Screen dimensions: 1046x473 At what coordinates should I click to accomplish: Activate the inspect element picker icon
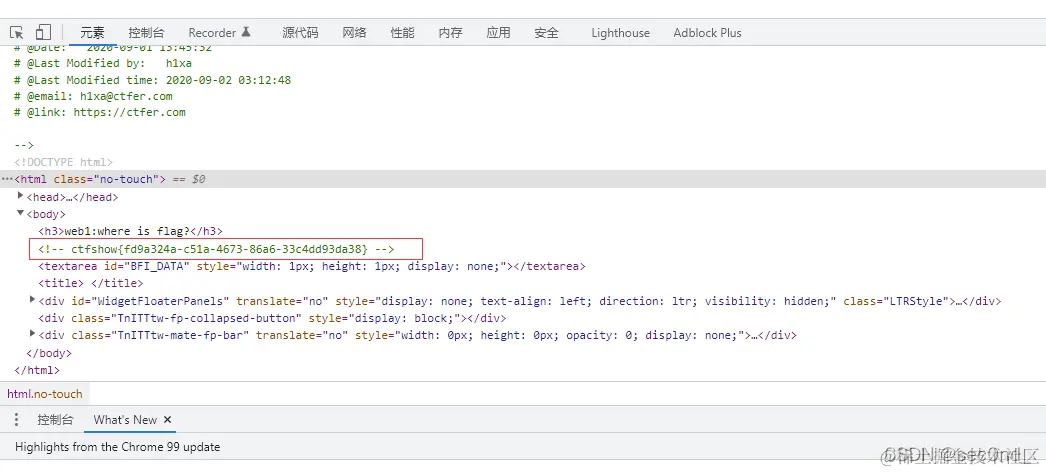click(x=17, y=32)
